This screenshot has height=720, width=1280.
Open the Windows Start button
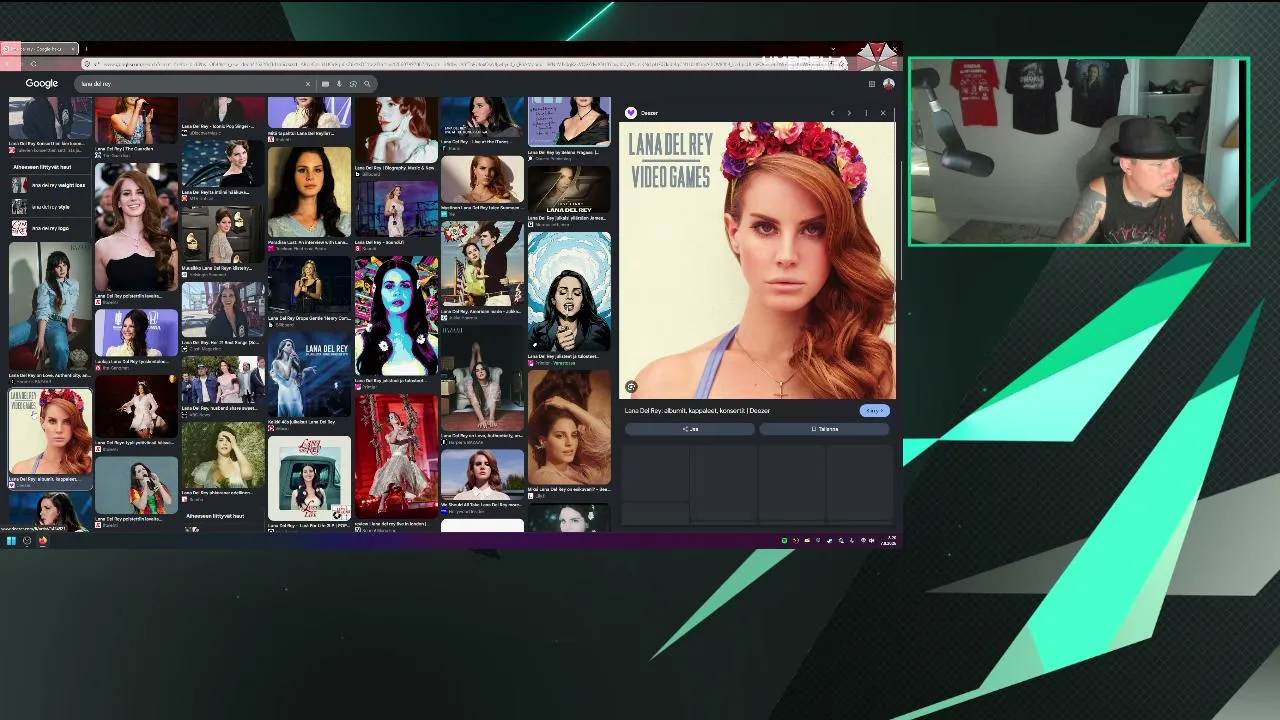(x=11, y=541)
